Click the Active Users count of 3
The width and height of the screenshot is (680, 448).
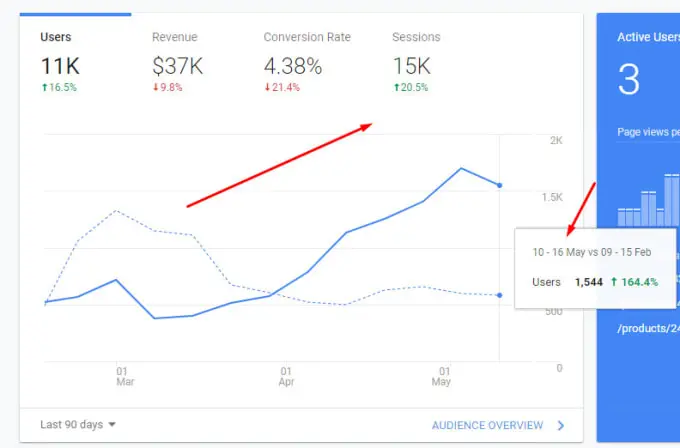pyautogui.click(x=628, y=79)
